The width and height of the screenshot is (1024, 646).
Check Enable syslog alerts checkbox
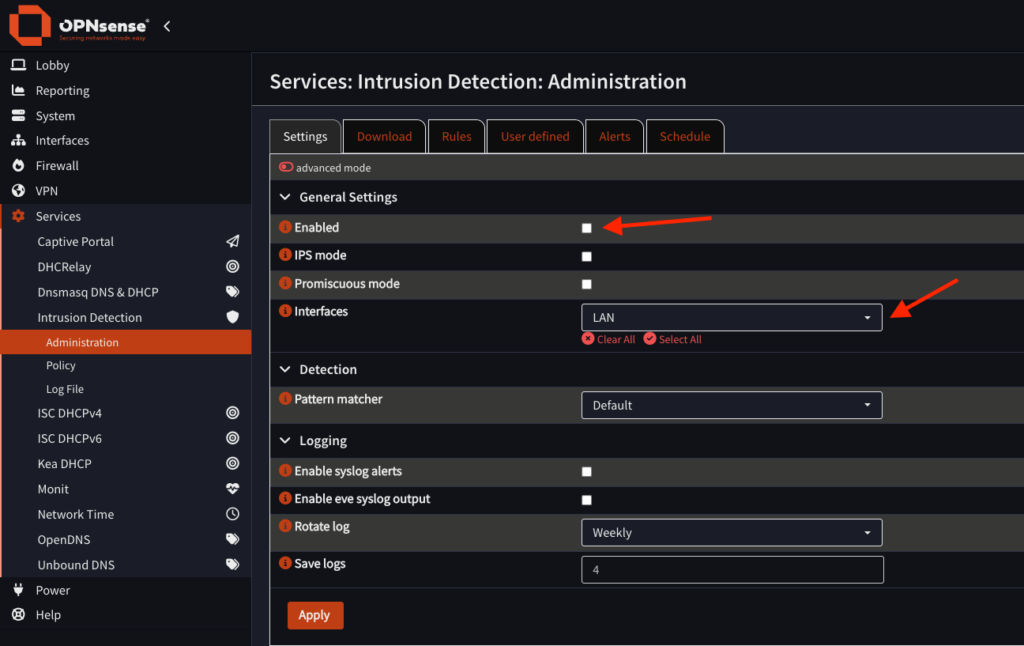586,472
